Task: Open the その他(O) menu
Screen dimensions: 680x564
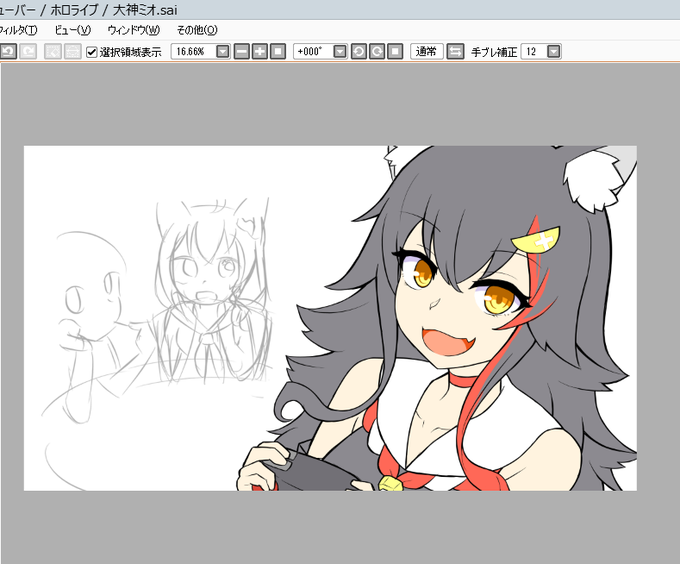Action: click(197, 30)
